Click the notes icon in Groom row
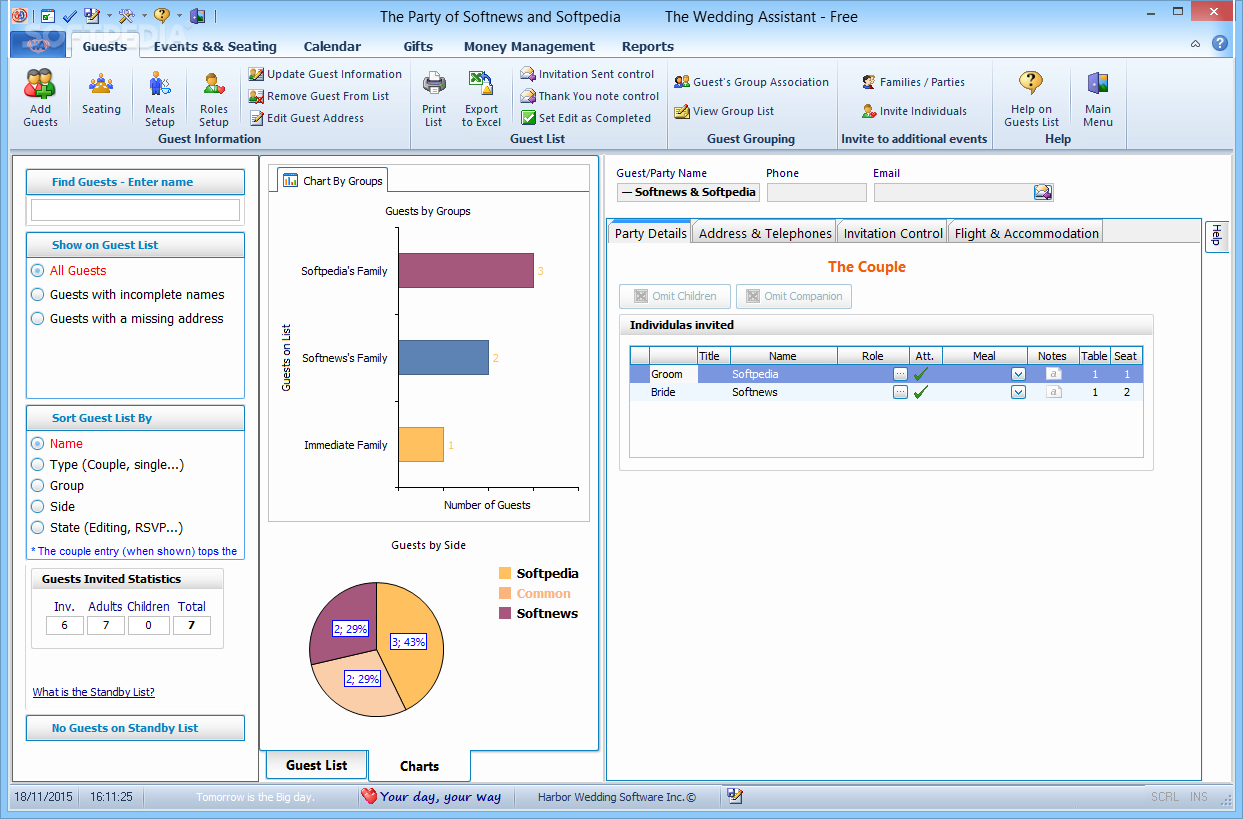Screen dimensions: 1243x819 [1053, 374]
